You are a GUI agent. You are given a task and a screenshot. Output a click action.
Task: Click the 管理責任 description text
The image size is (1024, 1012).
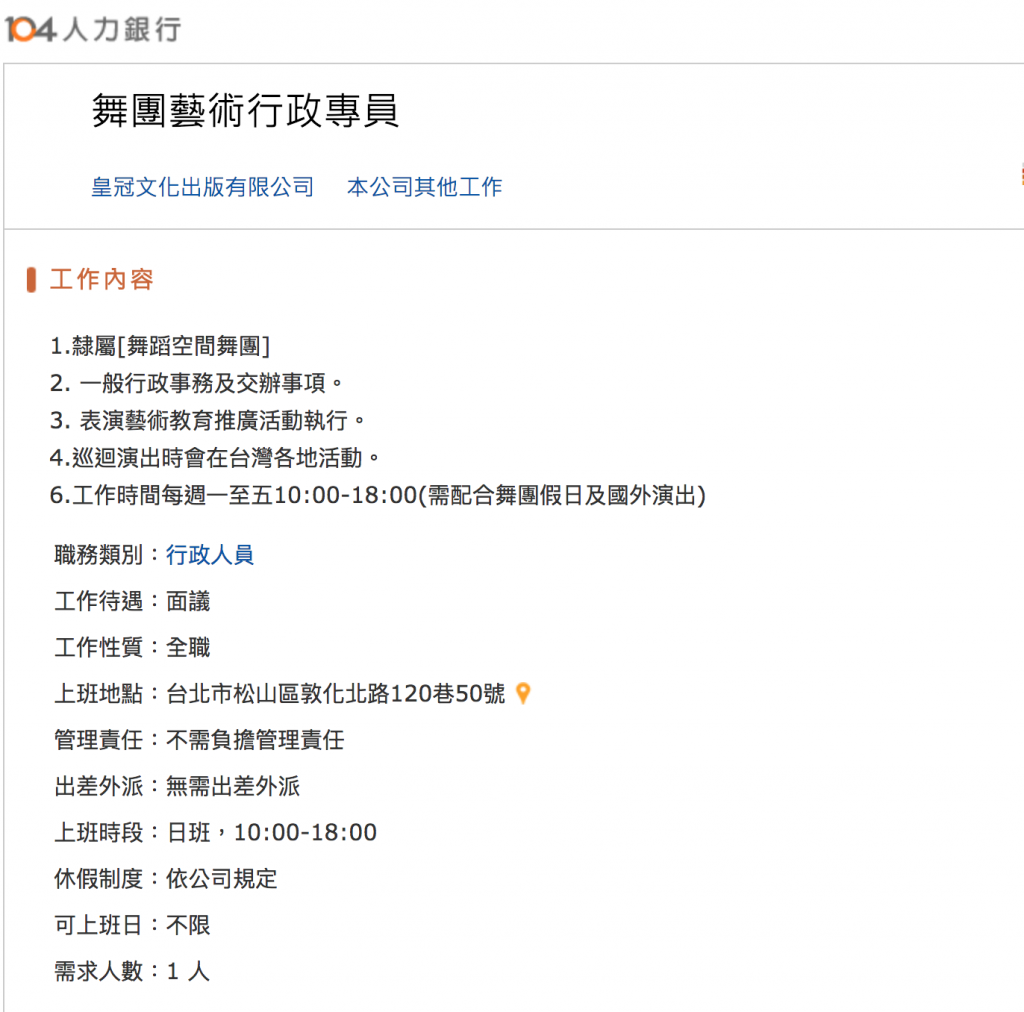255,740
